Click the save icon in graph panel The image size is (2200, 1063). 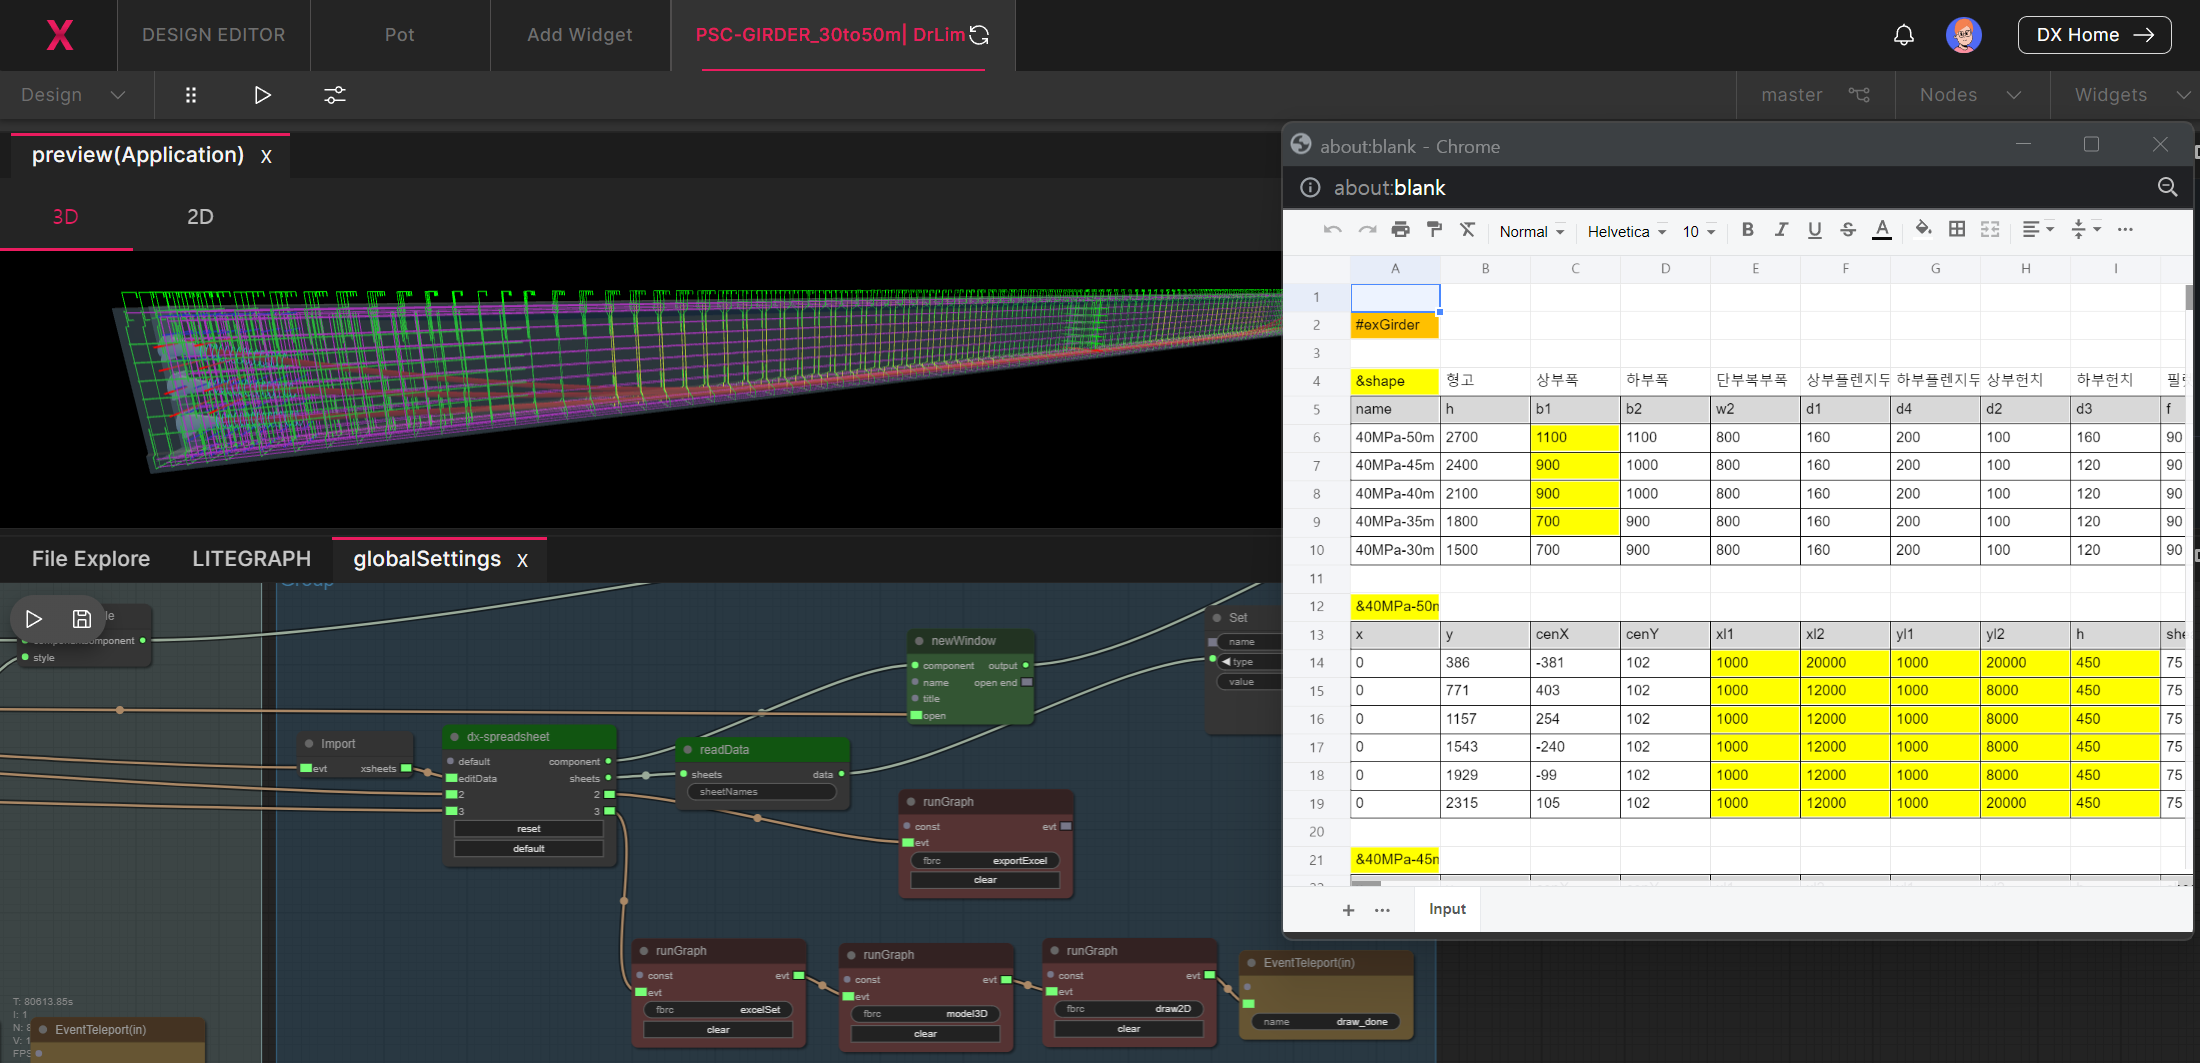(82, 619)
